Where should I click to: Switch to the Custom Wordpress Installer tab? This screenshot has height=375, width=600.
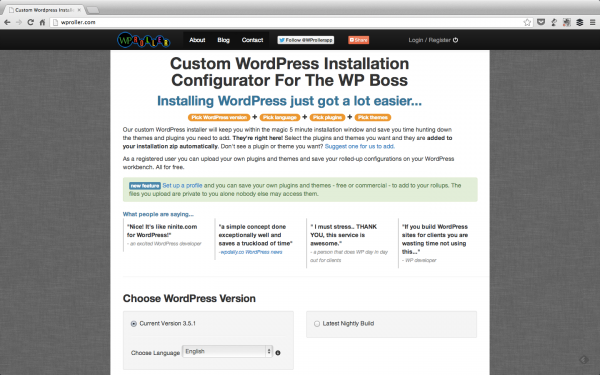point(44,10)
